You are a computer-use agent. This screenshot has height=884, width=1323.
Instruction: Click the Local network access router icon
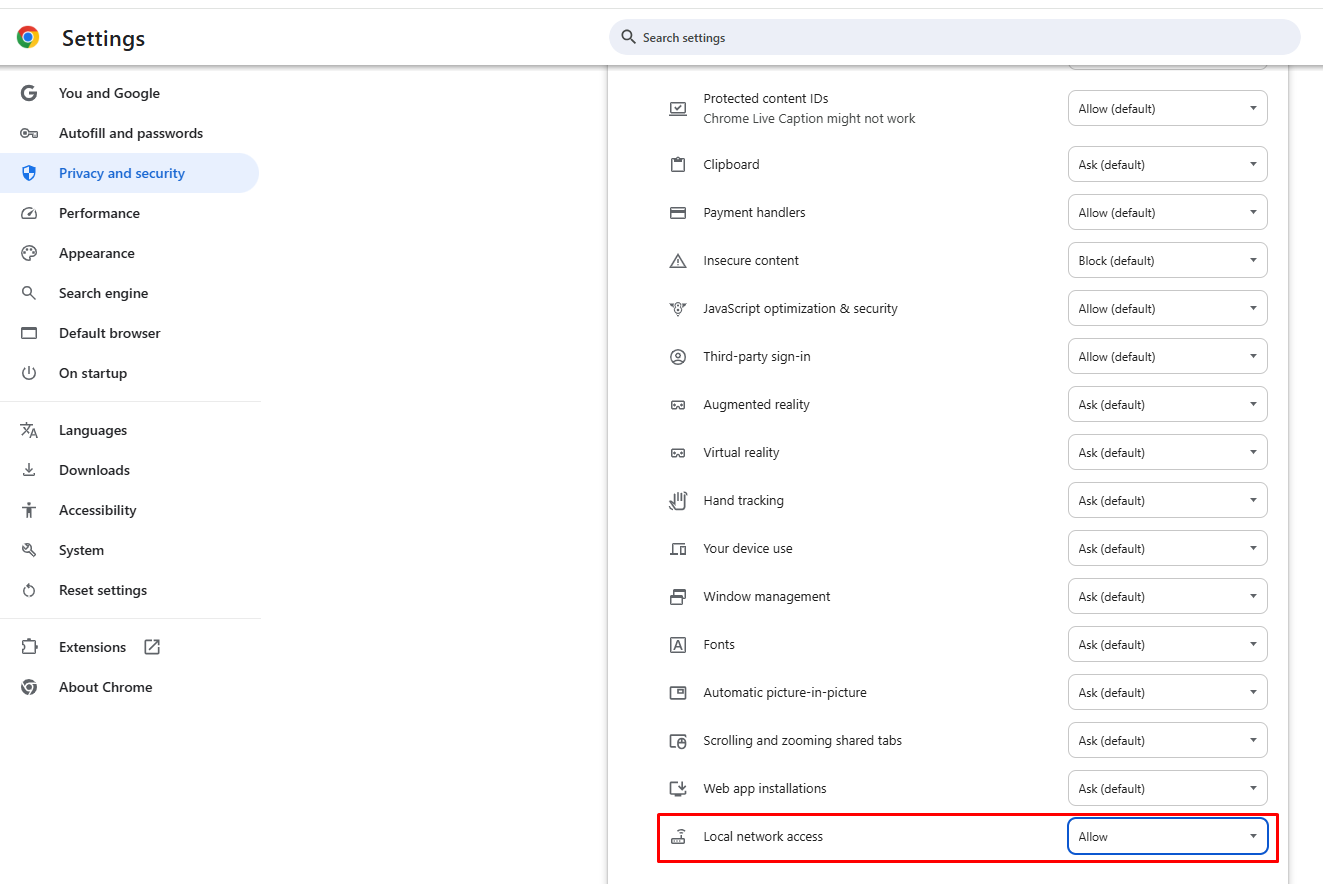coord(678,837)
